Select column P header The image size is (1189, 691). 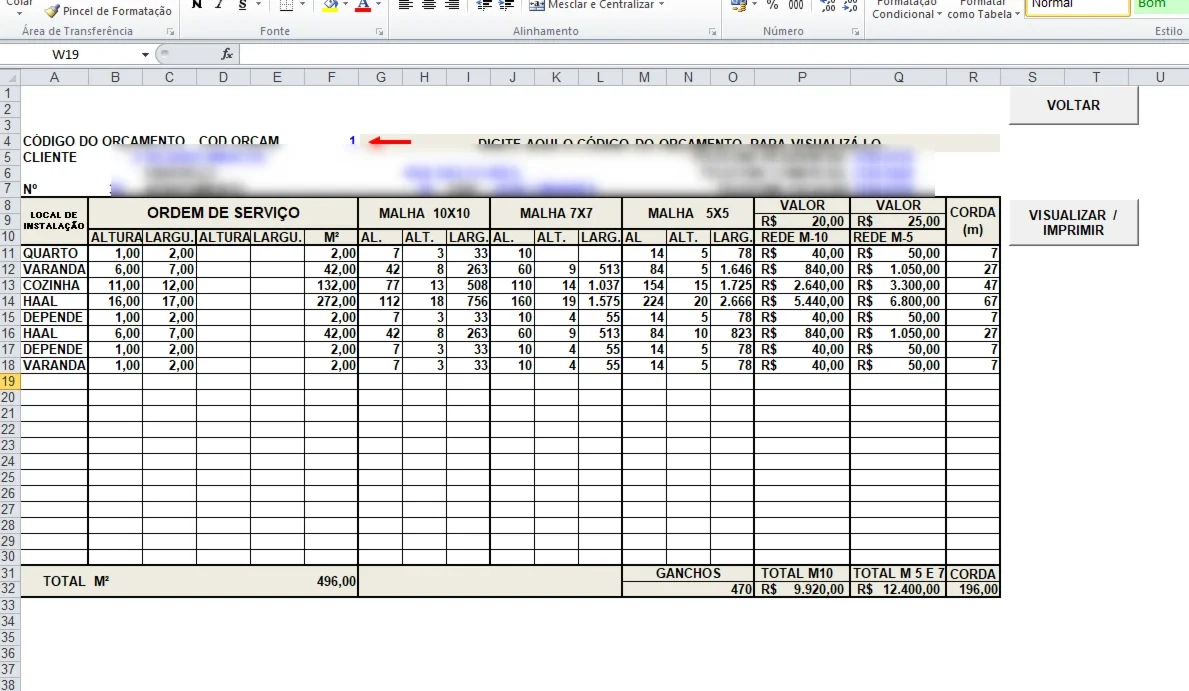[802, 77]
